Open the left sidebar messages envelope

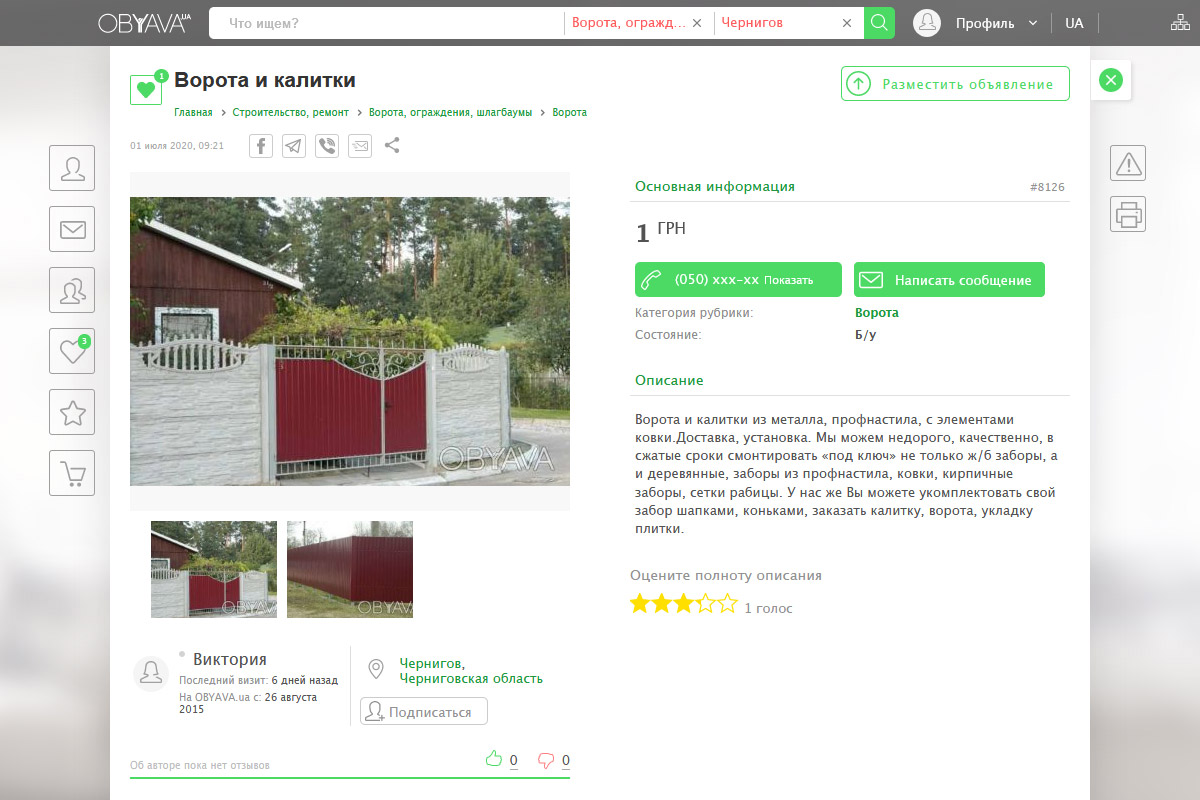click(x=72, y=229)
